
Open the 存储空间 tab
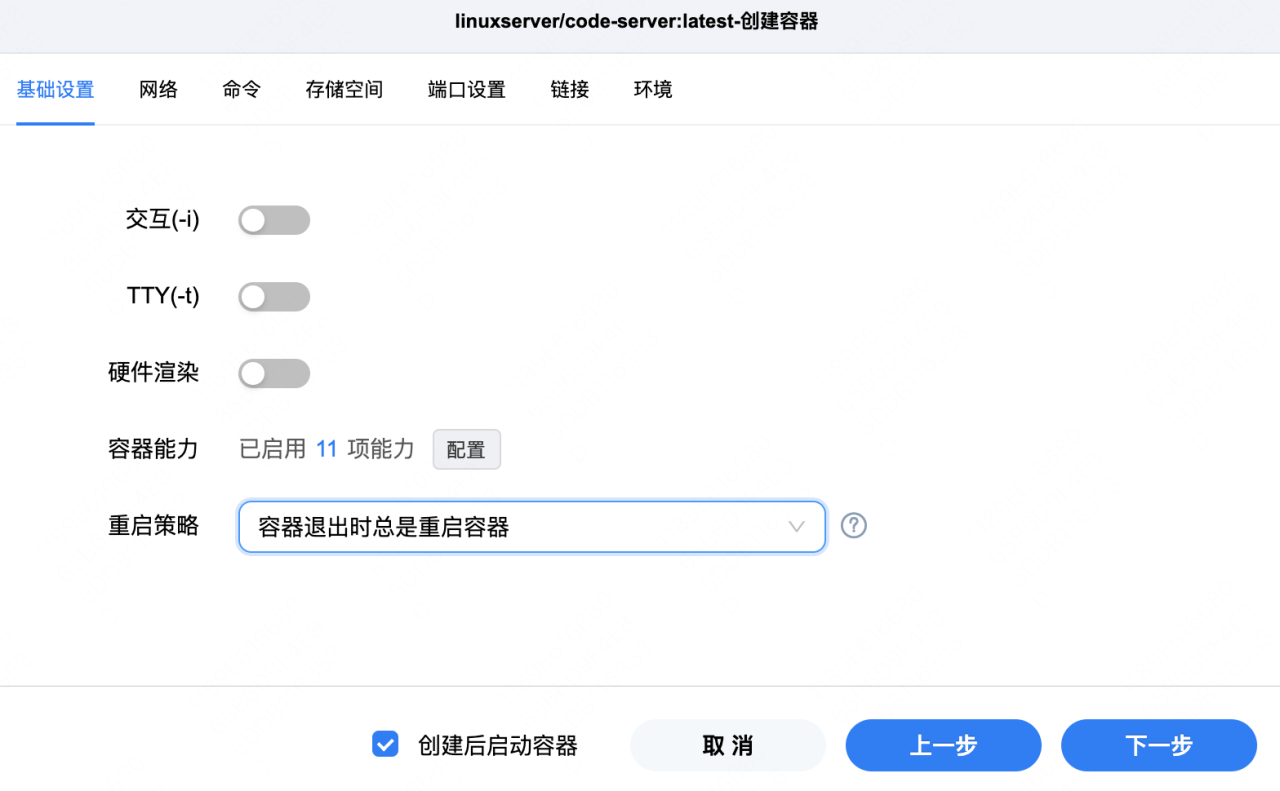(x=343, y=89)
